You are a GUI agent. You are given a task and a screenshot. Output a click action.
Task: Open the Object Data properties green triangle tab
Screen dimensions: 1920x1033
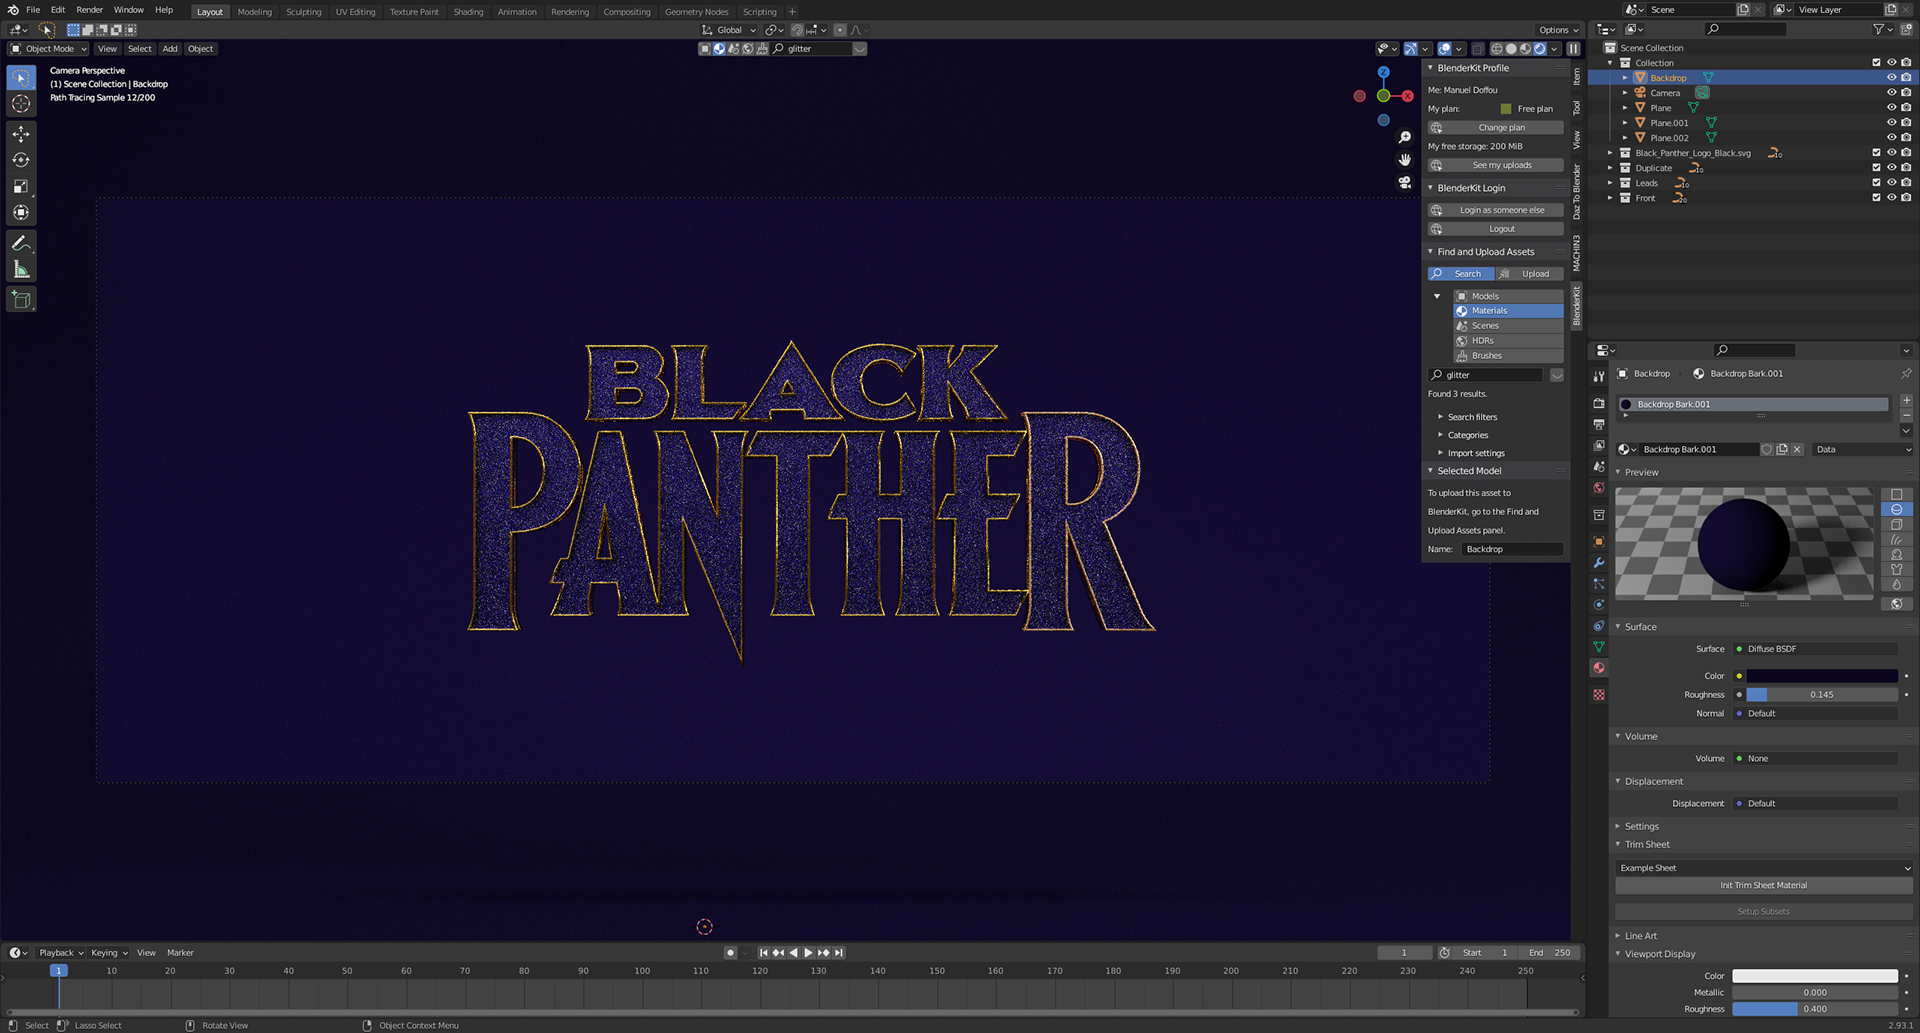(x=1599, y=647)
